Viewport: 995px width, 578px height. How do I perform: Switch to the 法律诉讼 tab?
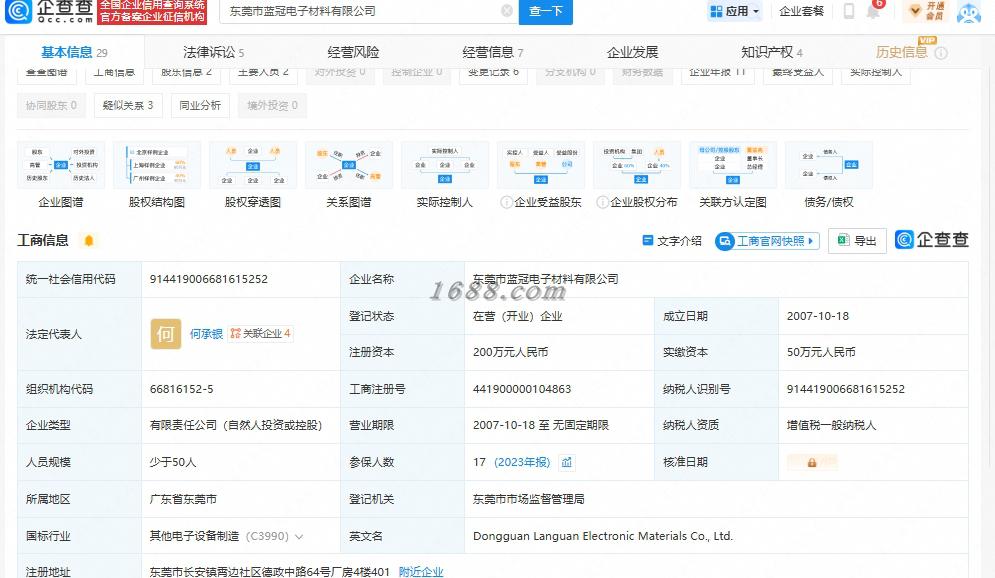(x=213, y=52)
